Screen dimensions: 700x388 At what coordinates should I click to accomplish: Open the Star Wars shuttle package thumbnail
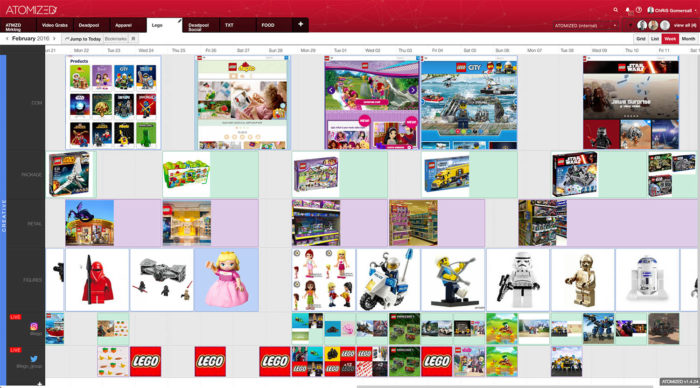69,174
